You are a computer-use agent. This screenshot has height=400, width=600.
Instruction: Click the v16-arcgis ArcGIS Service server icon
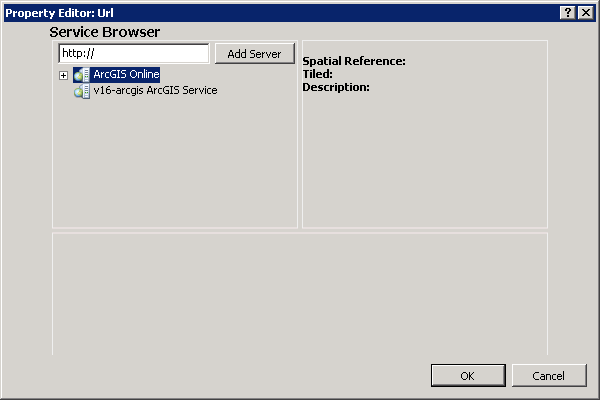(82, 91)
